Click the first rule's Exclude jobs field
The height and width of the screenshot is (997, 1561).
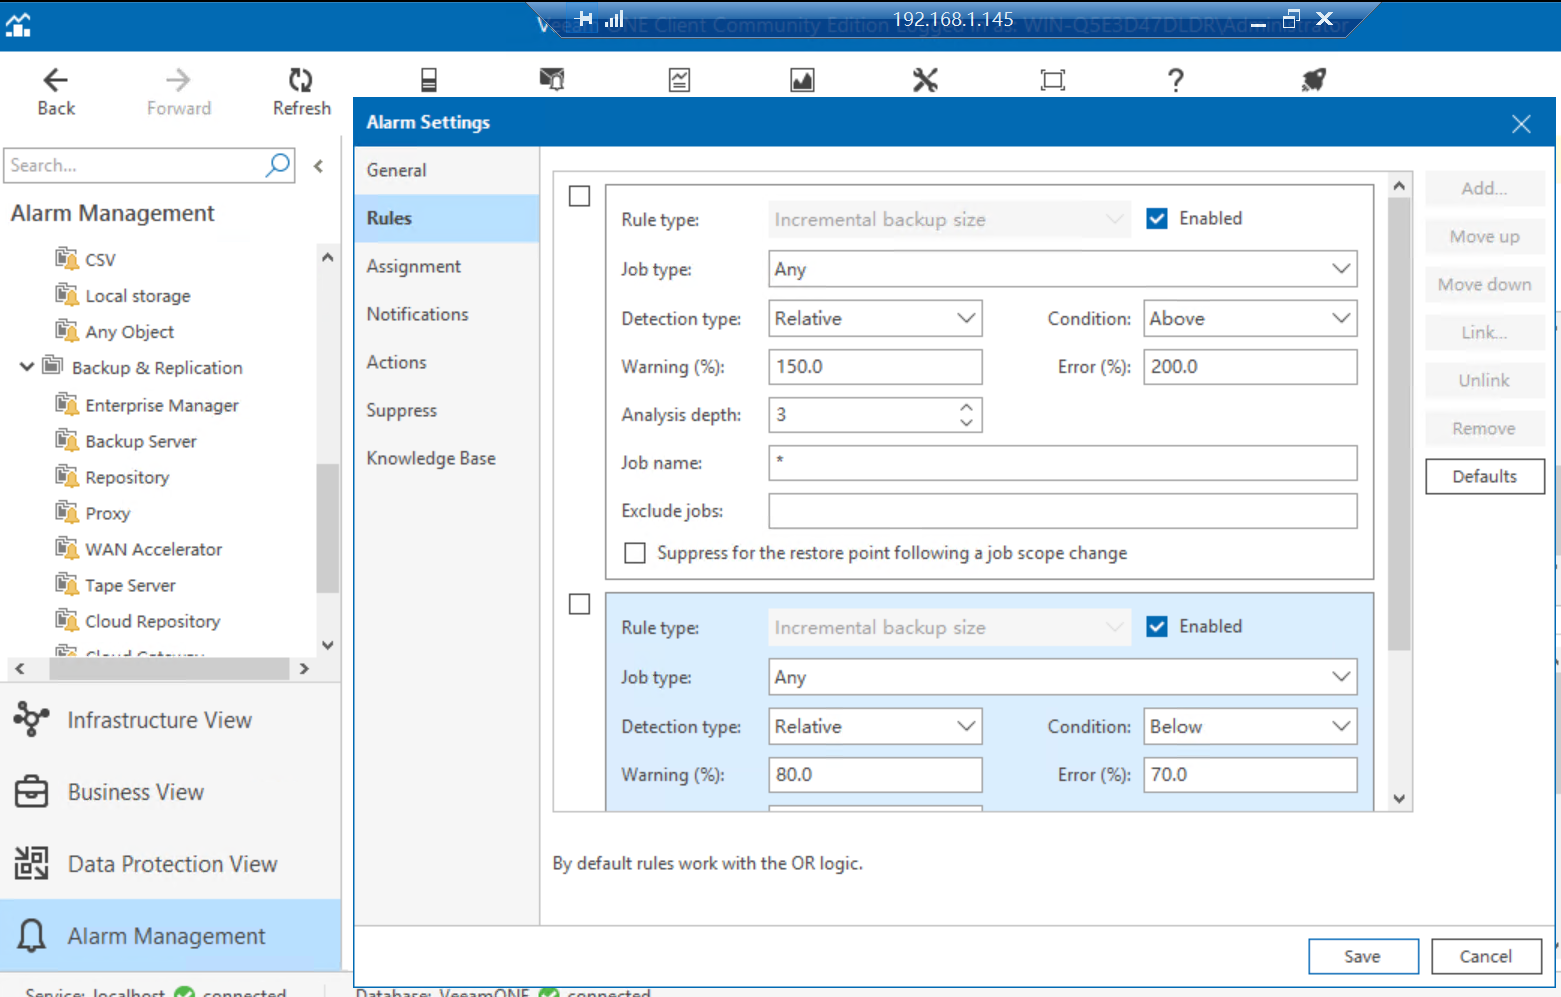point(1063,510)
